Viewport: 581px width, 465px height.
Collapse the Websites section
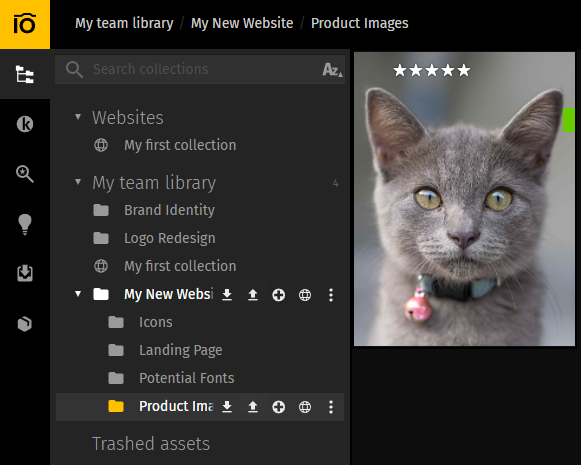pyautogui.click(x=78, y=117)
